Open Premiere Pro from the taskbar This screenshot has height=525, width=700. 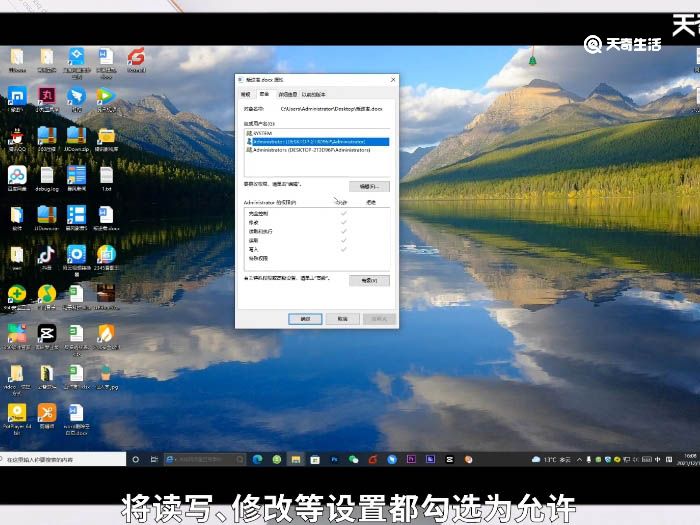click(x=410, y=459)
